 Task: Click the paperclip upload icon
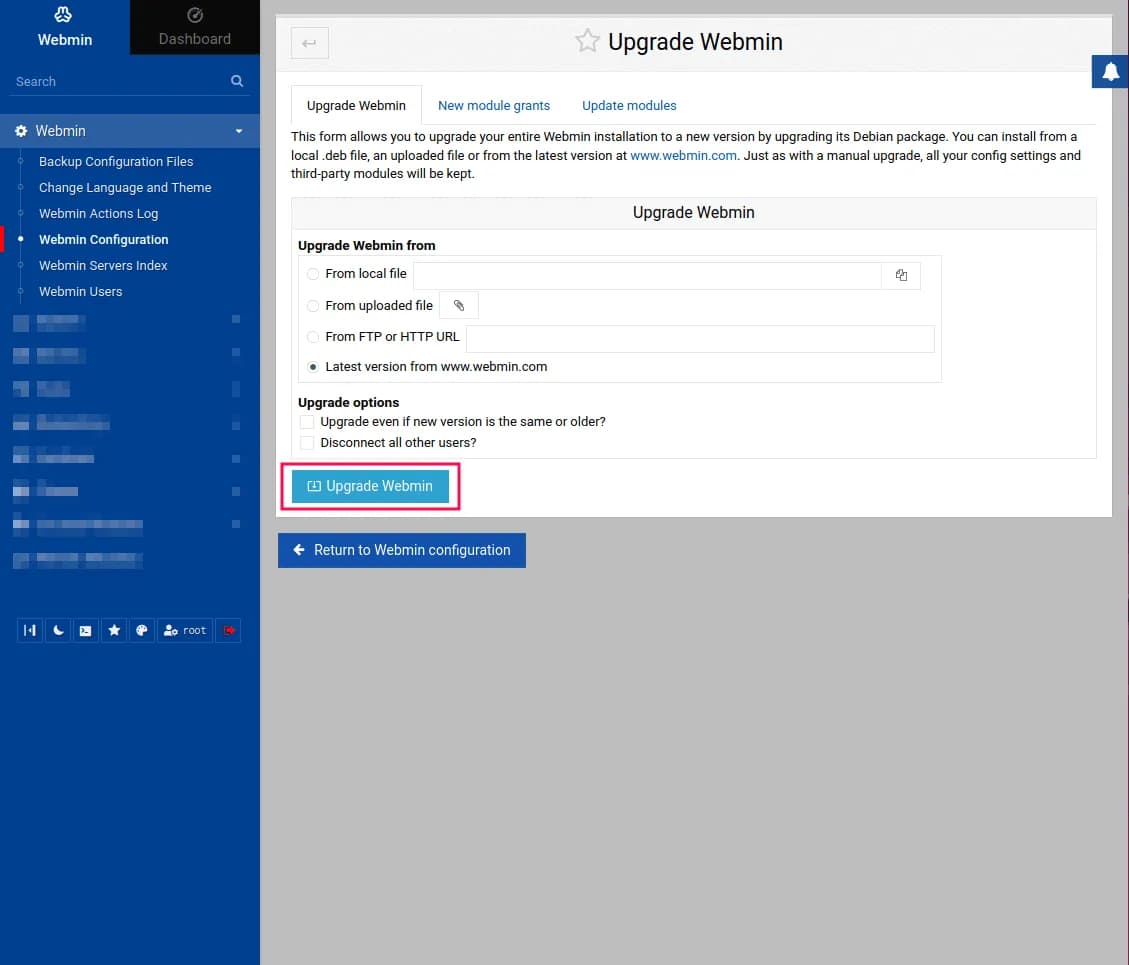tap(459, 305)
